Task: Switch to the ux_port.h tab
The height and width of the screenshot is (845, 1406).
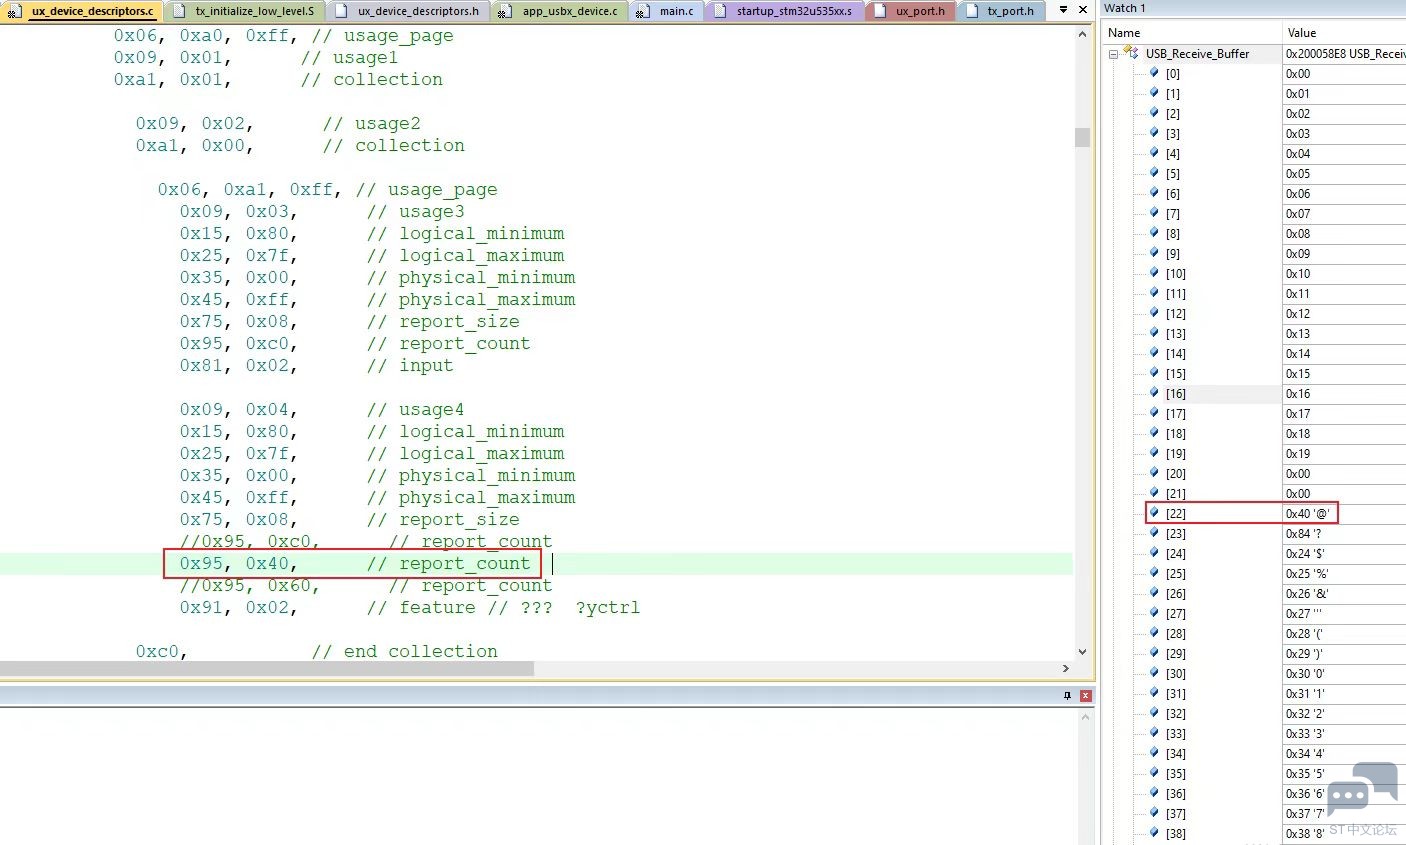Action: 909,11
